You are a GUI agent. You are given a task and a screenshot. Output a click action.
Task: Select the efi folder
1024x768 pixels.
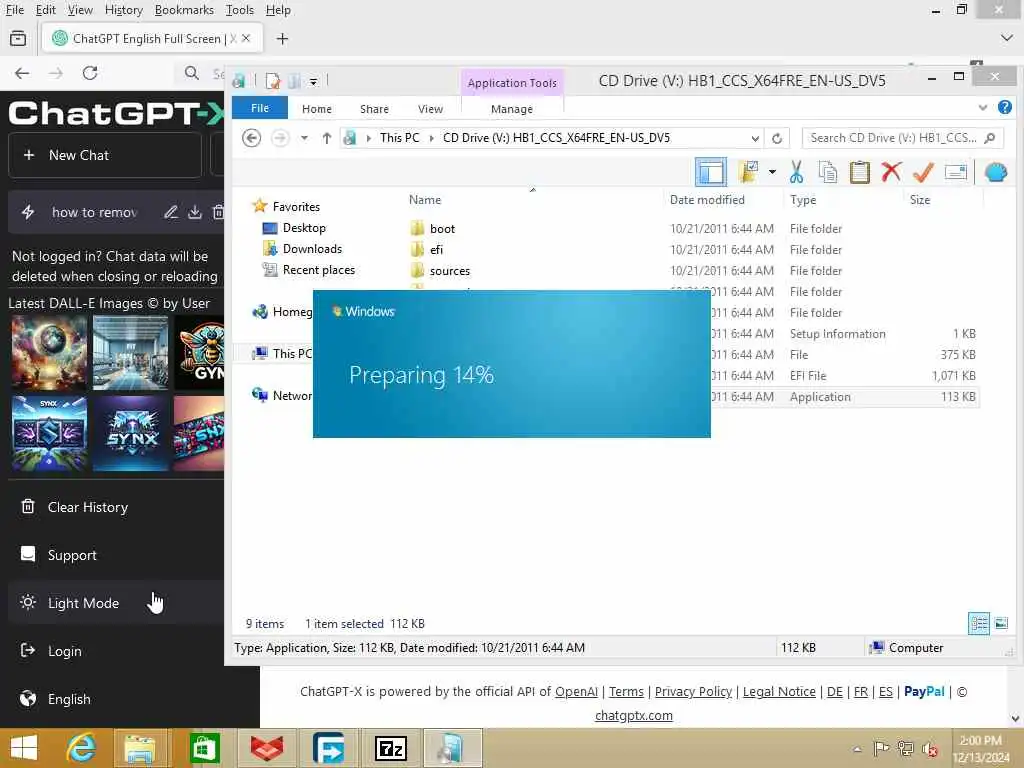point(436,249)
